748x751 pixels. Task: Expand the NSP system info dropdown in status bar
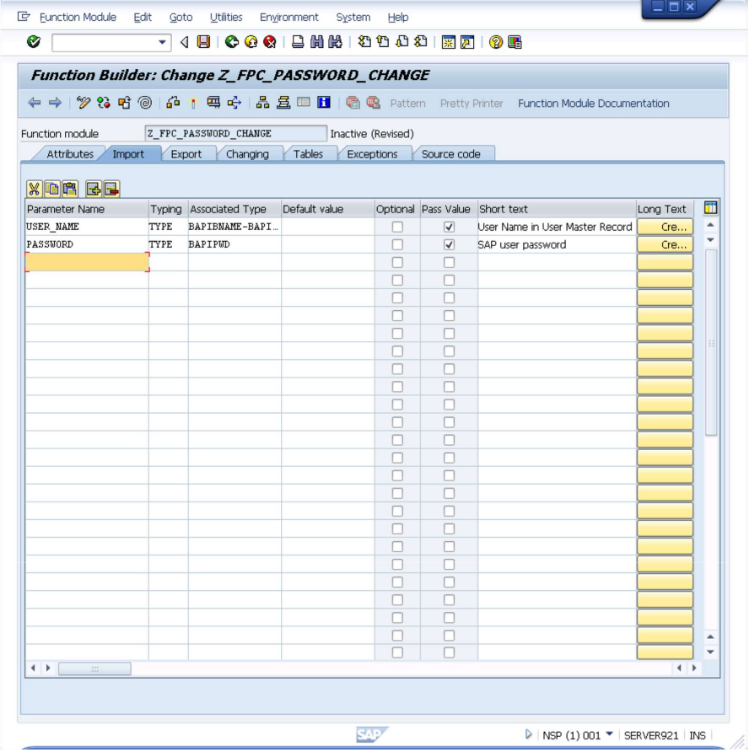tap(609, 735)
